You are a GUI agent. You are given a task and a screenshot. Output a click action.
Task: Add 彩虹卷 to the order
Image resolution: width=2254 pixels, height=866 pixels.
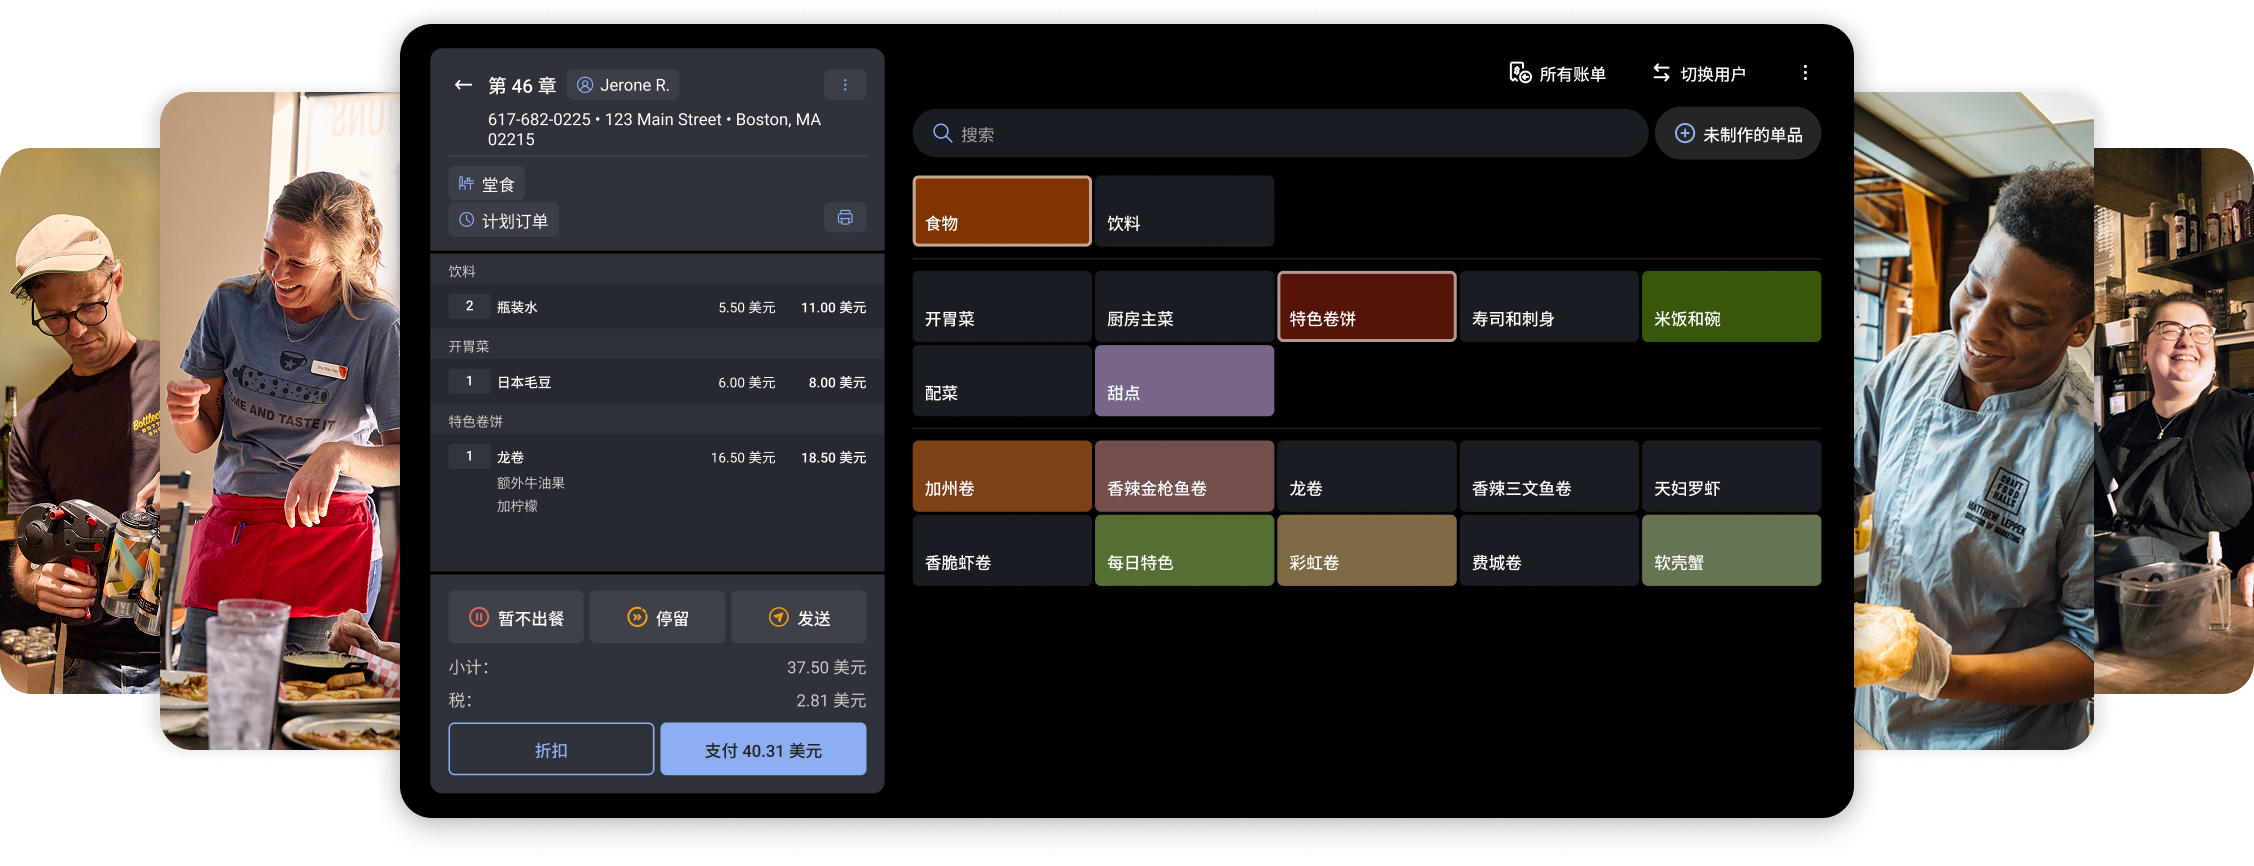point(1367,550)
